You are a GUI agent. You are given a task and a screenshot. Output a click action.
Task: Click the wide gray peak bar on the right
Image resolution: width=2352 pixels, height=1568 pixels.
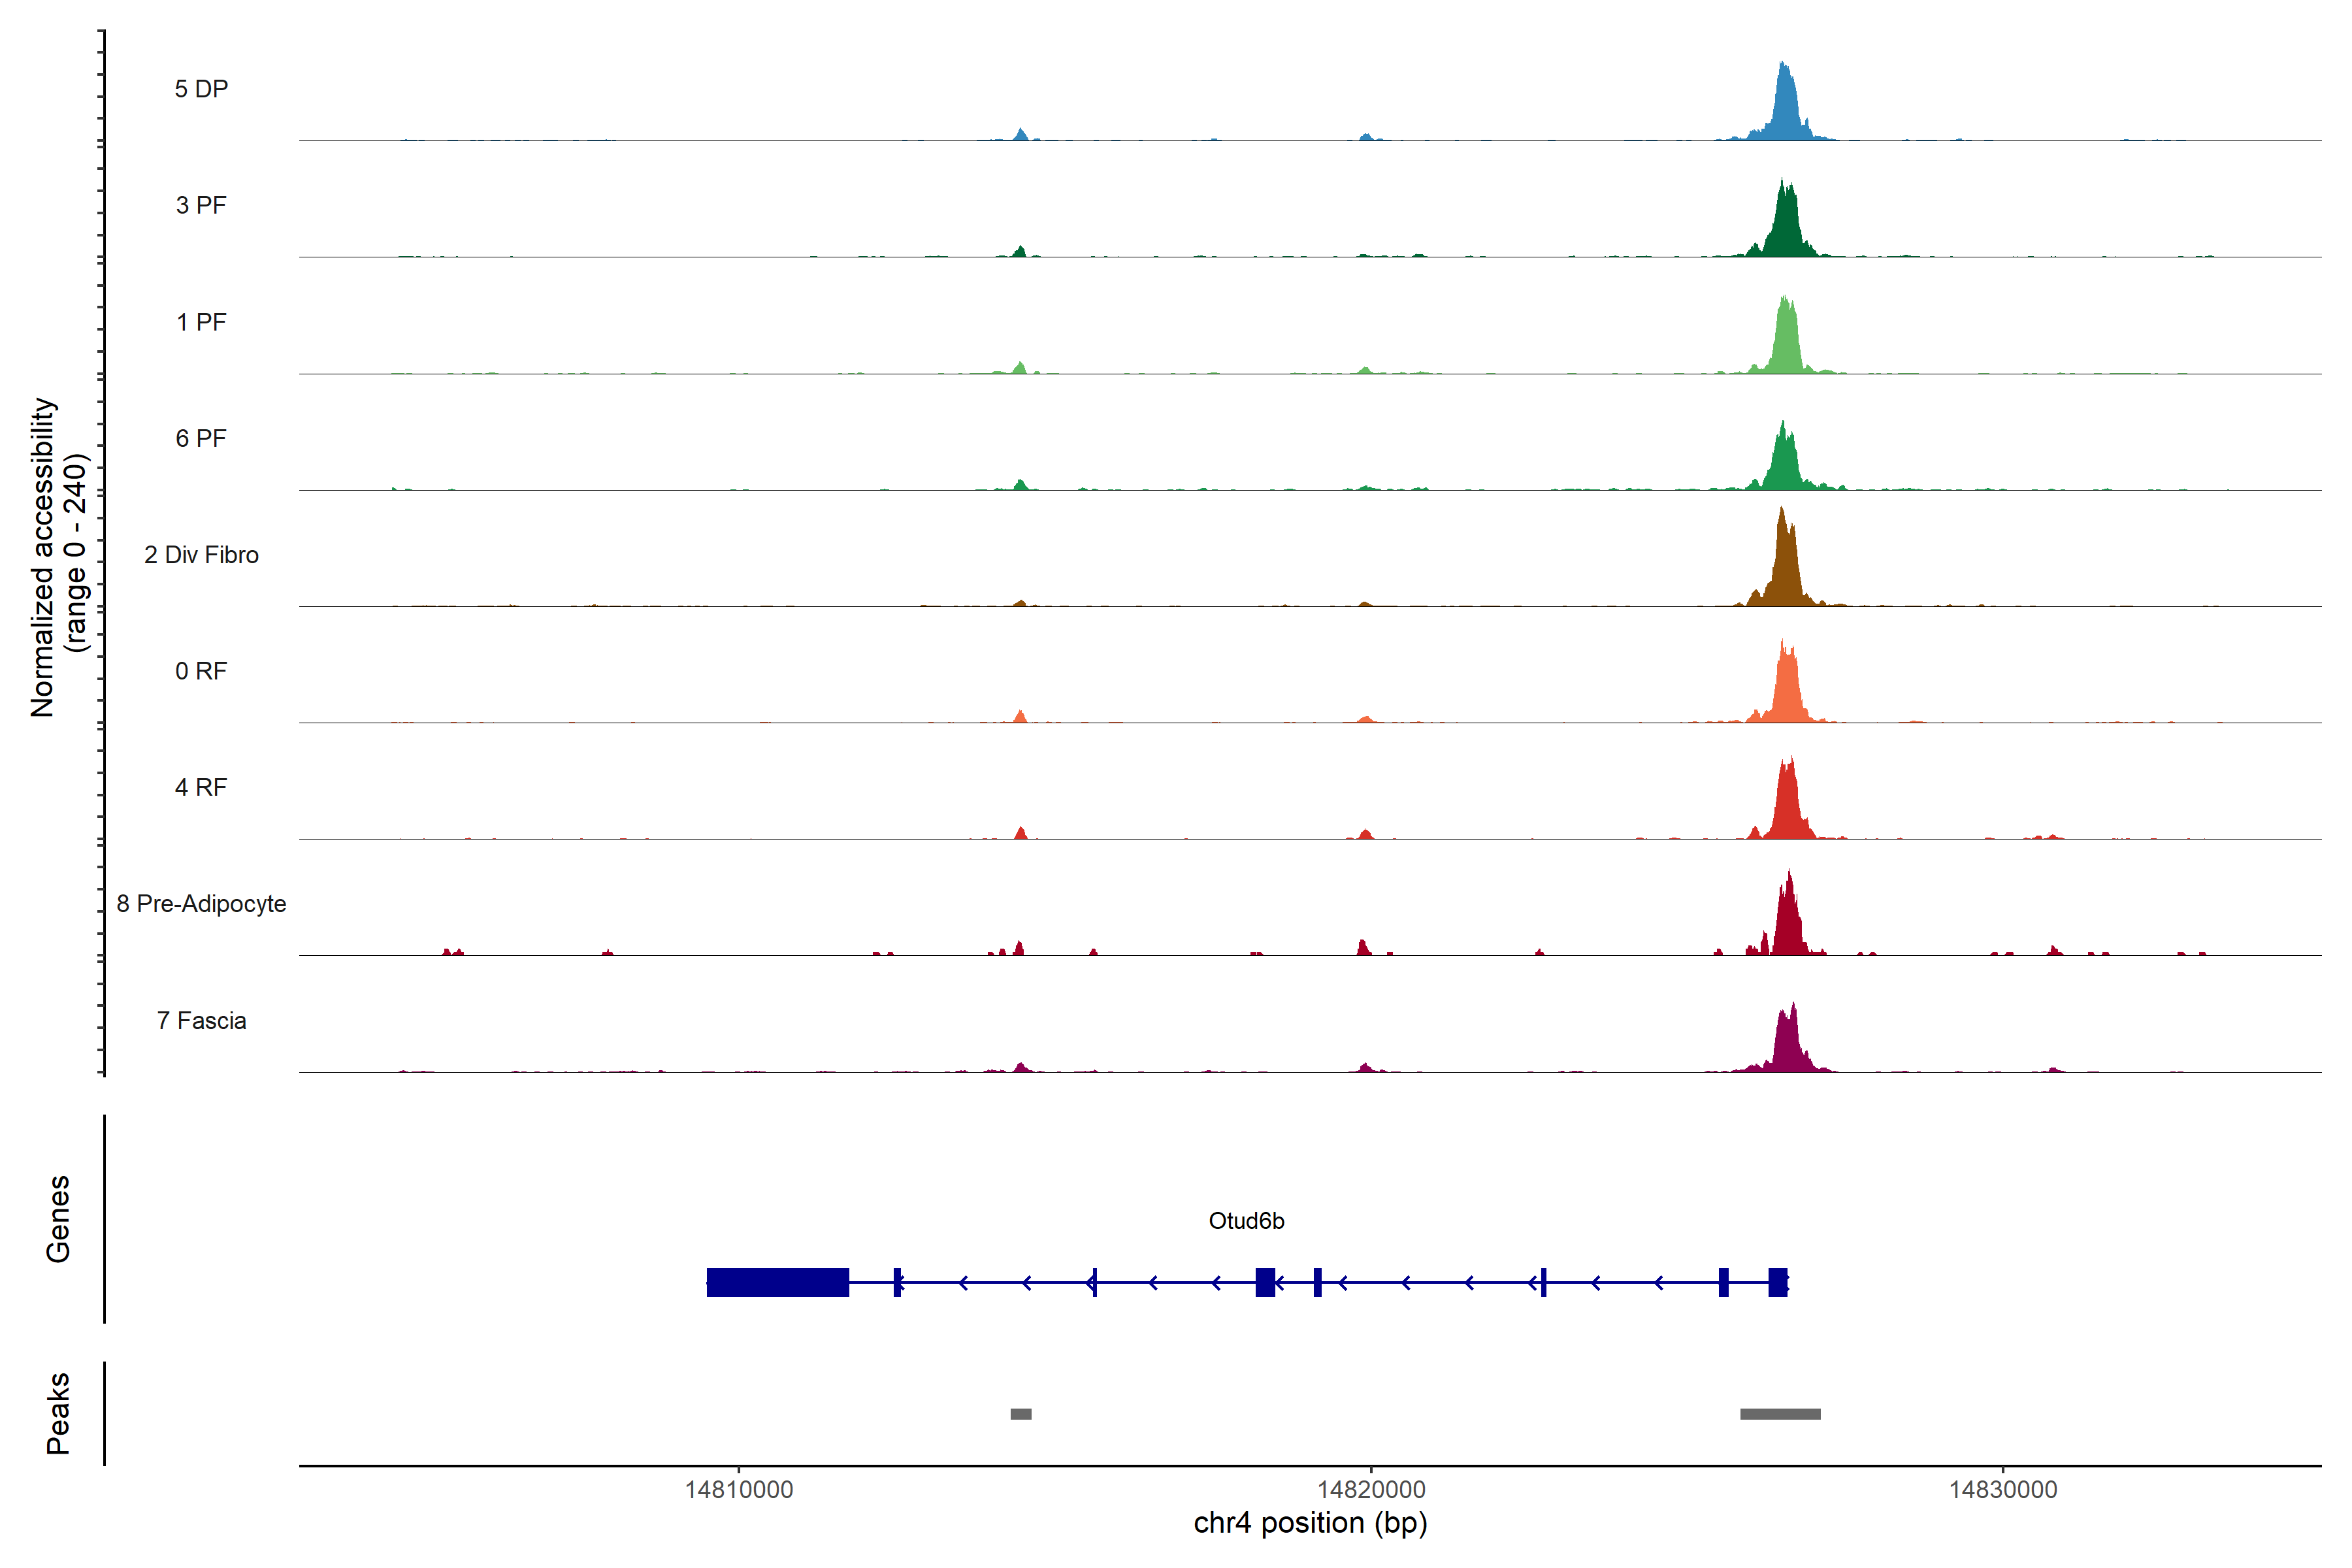click(x=1780, y=1414)
